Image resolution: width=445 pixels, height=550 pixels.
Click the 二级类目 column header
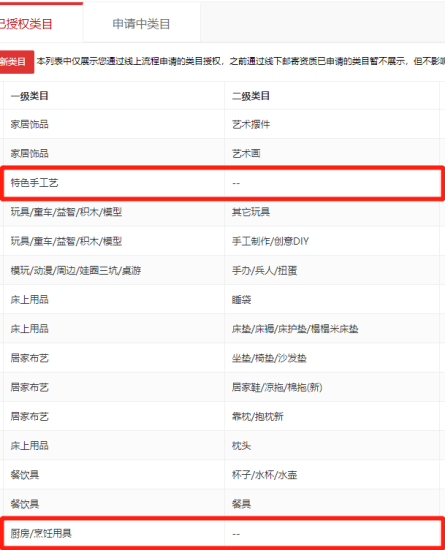pyautogui.click(x=251, y=96)
